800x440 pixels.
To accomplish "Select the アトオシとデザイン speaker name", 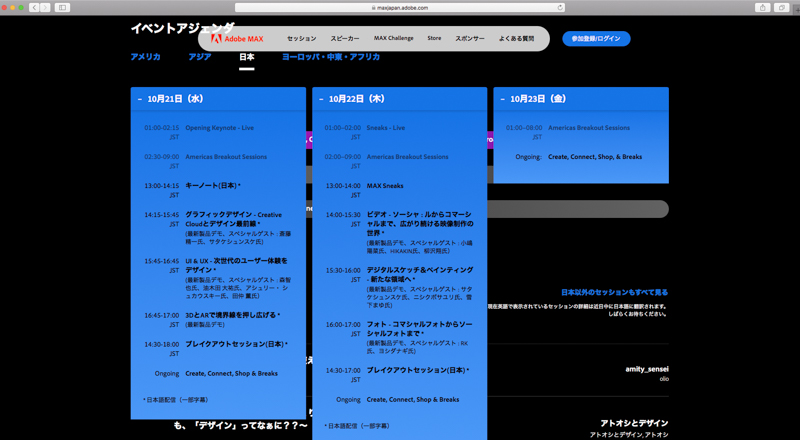I will [634, 423].
